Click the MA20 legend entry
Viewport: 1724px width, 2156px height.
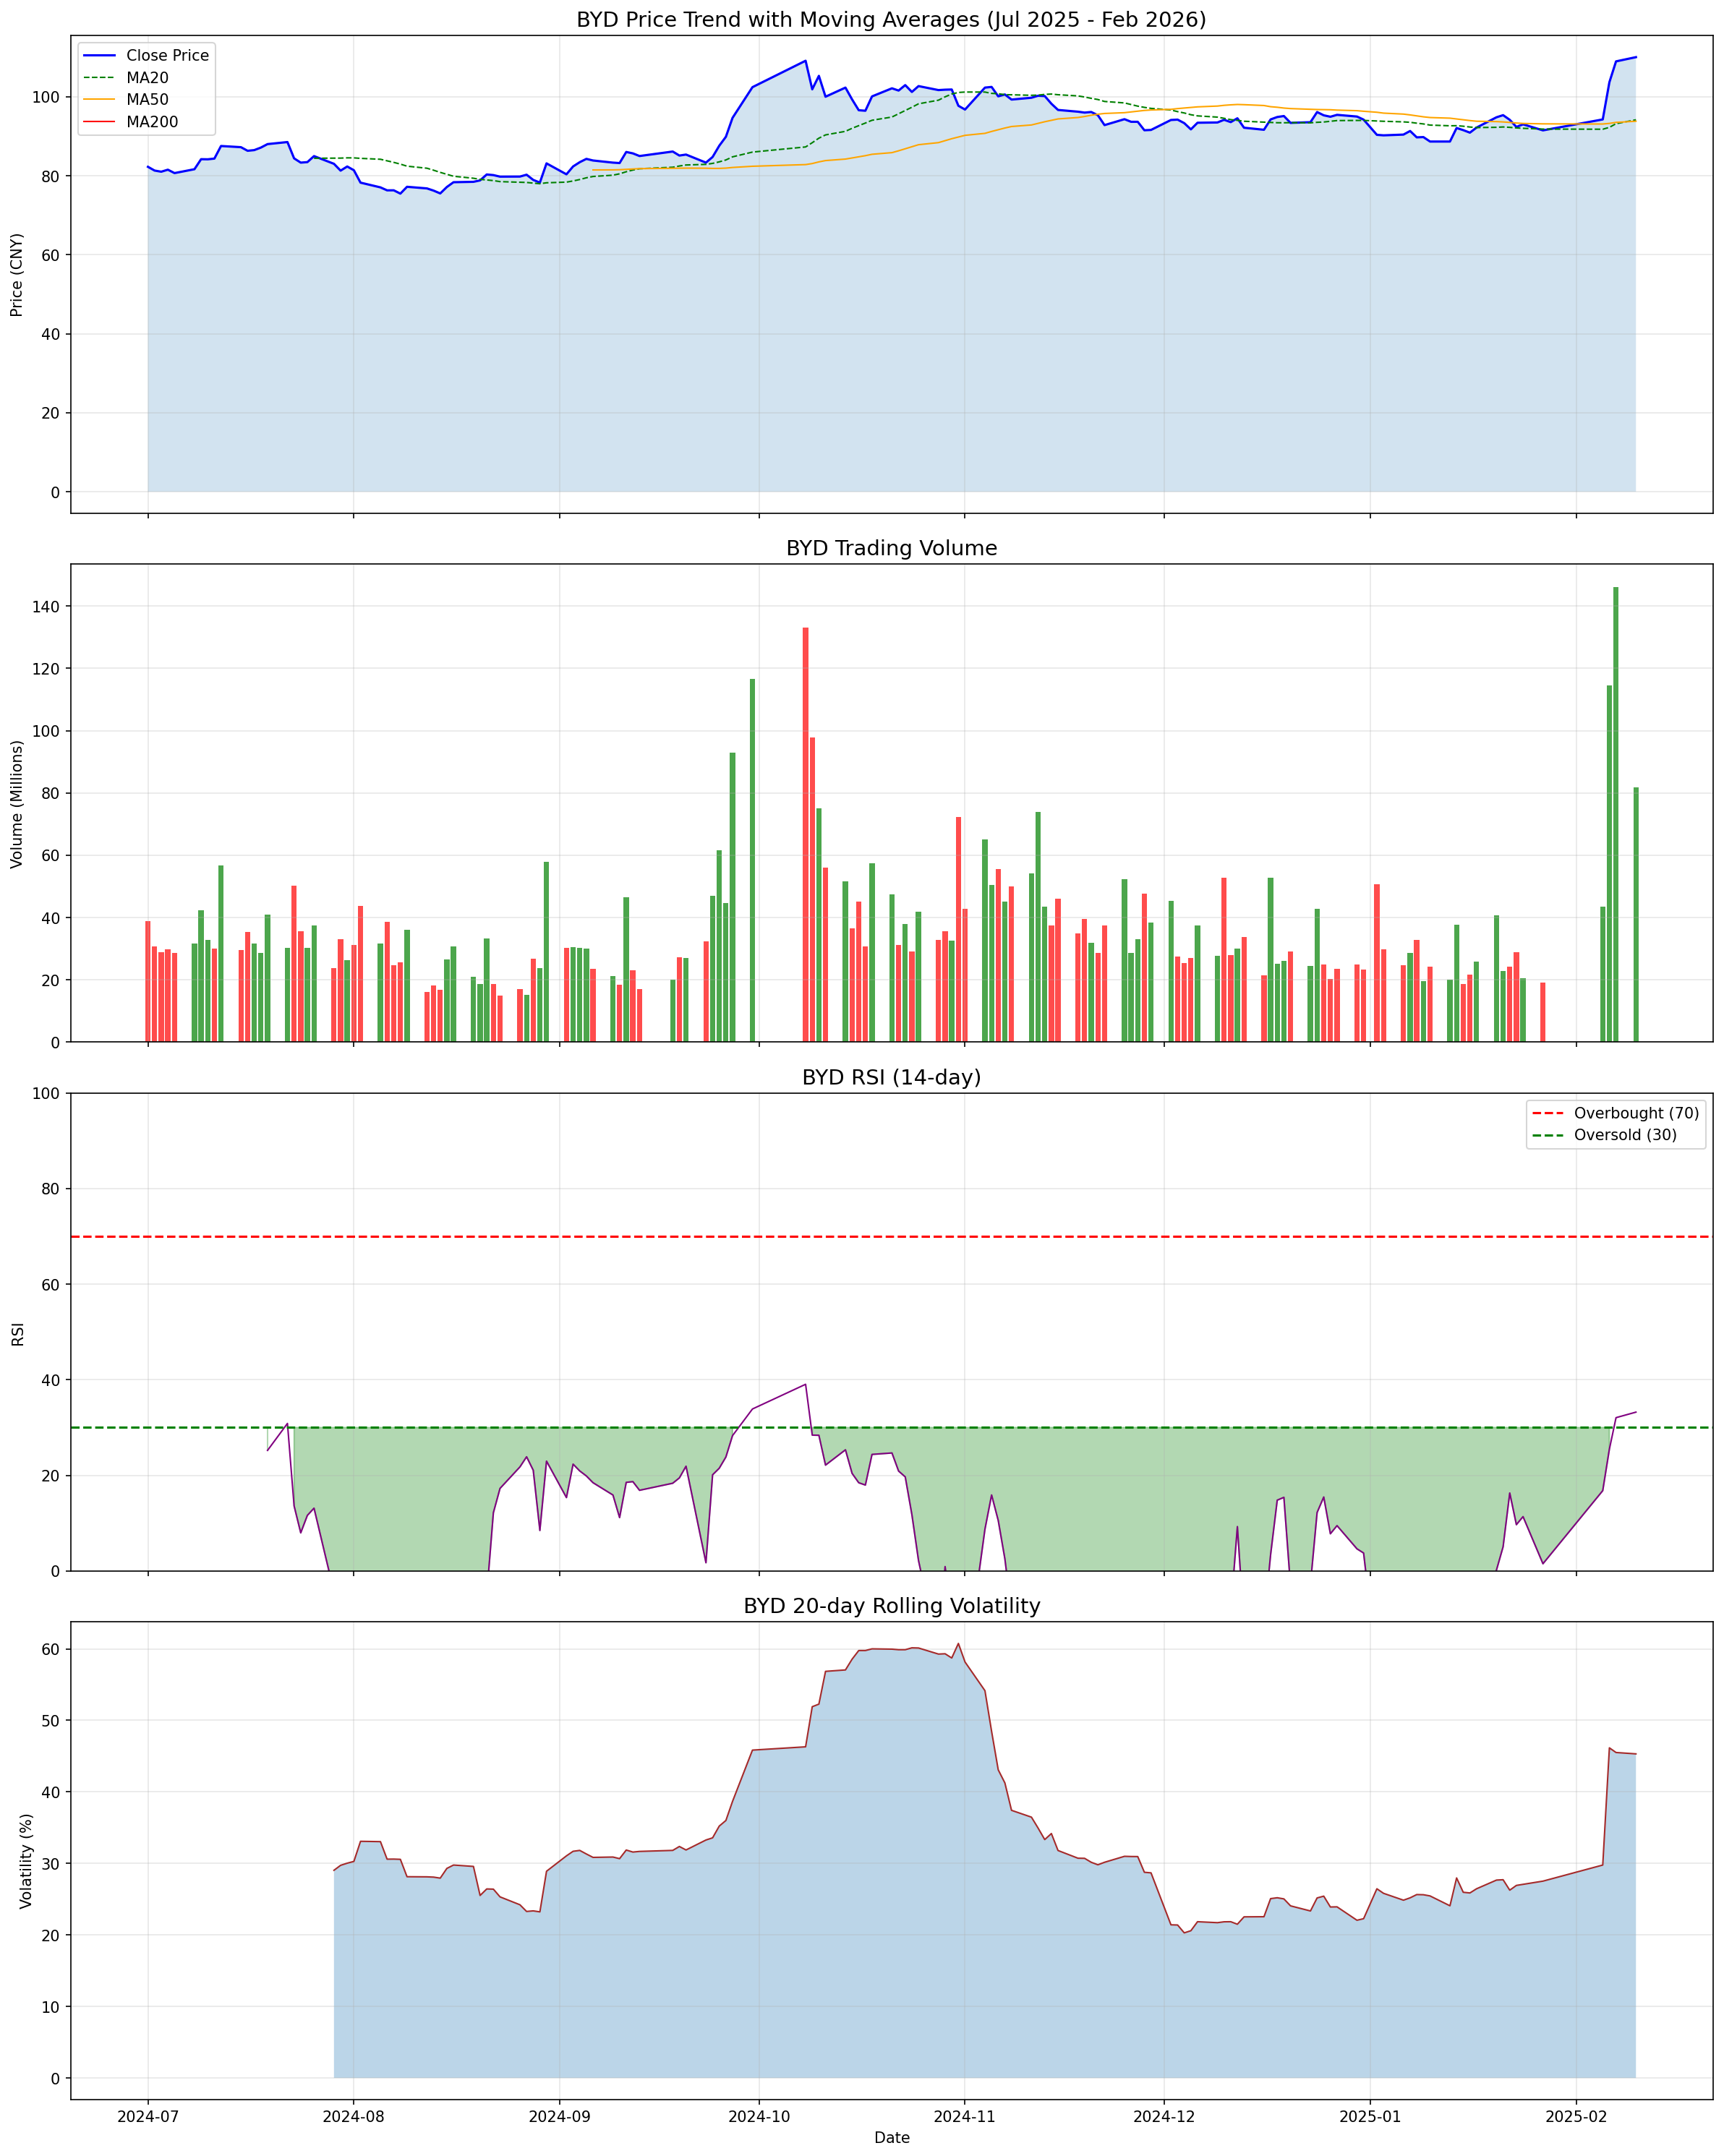pos(147,78)
